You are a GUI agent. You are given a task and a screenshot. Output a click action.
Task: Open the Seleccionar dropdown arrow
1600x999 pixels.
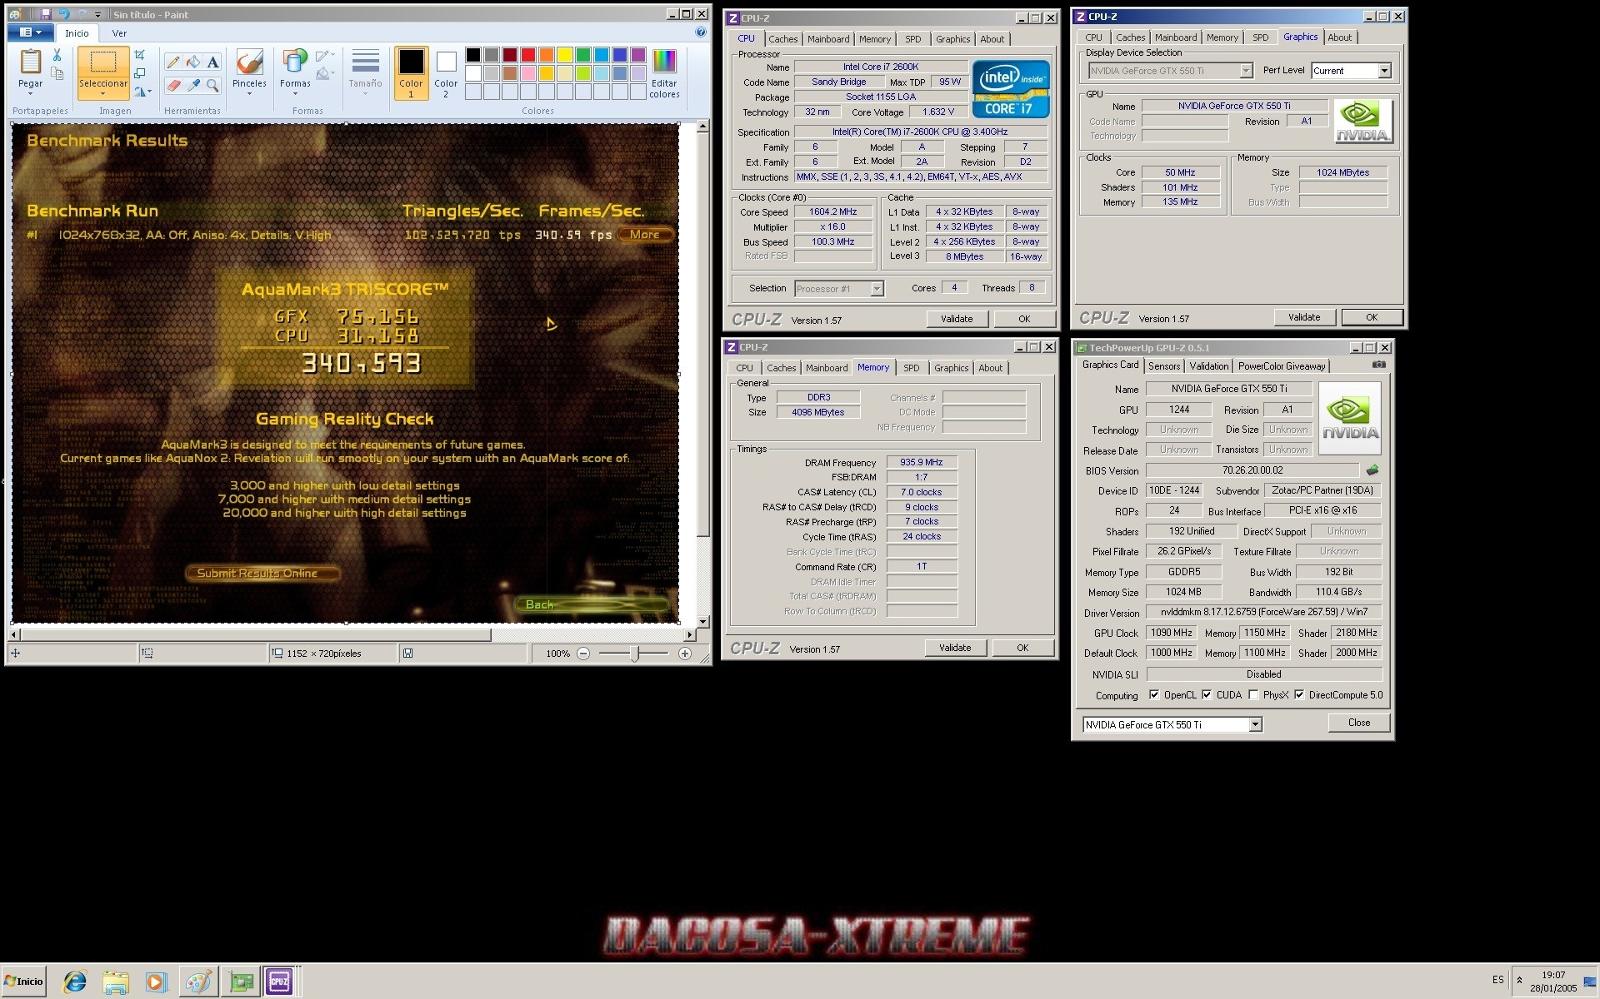103,93
